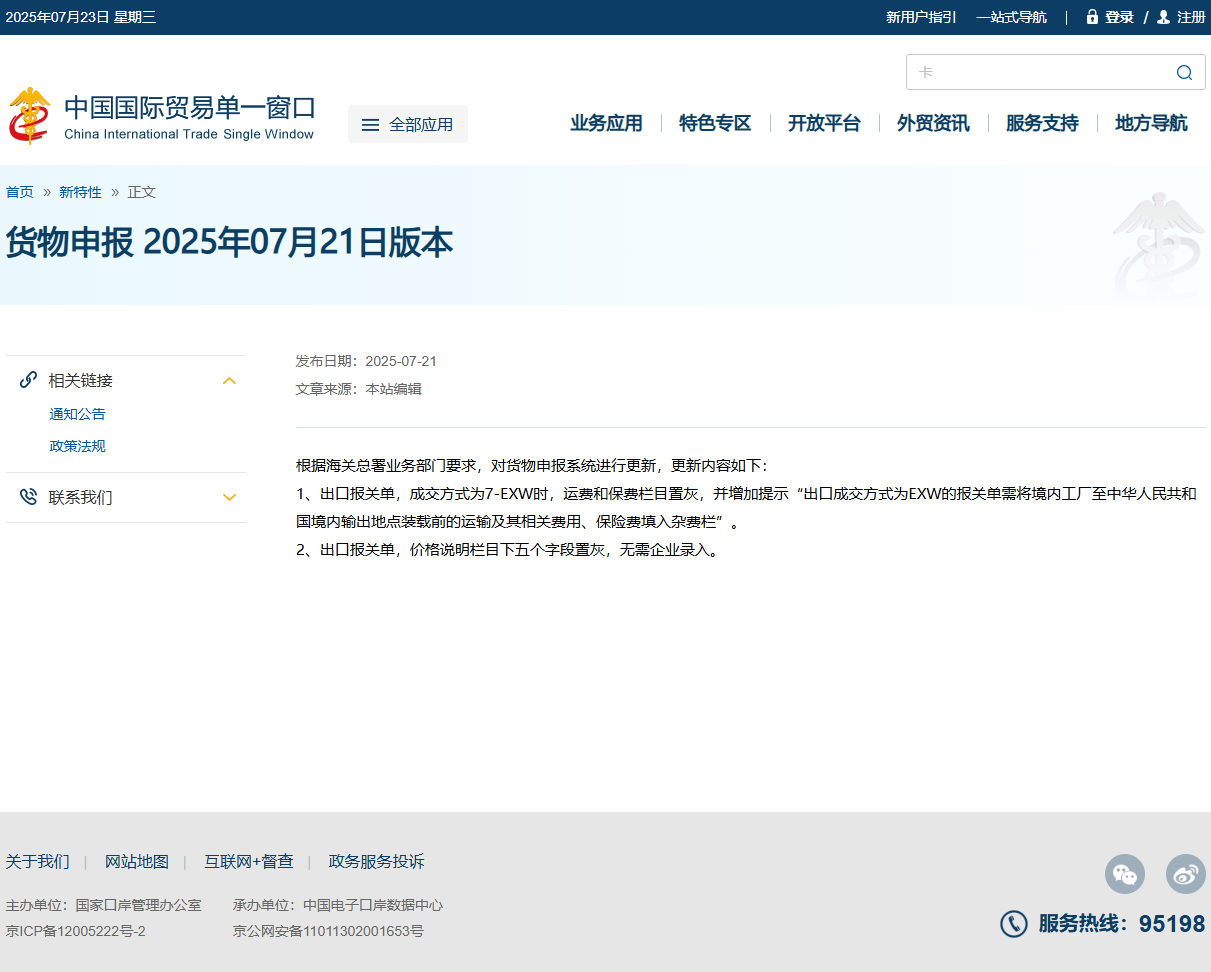
Task: Click inside the search input field
Action: click(x=1030, y=72)
